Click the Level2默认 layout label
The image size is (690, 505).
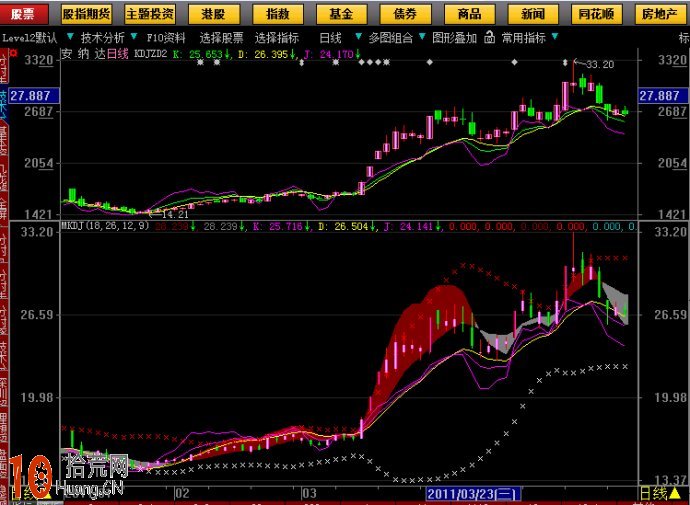pyautogui.click(x=29, y=38)
